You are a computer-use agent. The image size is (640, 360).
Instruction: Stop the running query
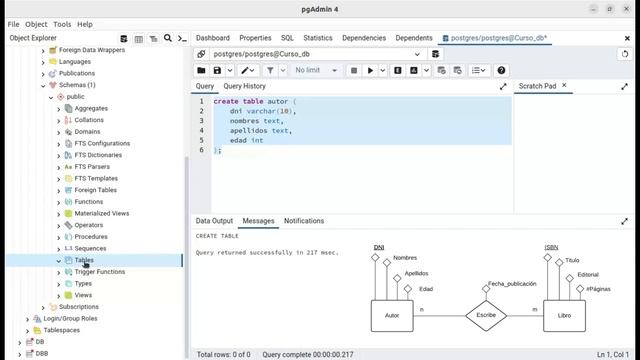[354, 70]
